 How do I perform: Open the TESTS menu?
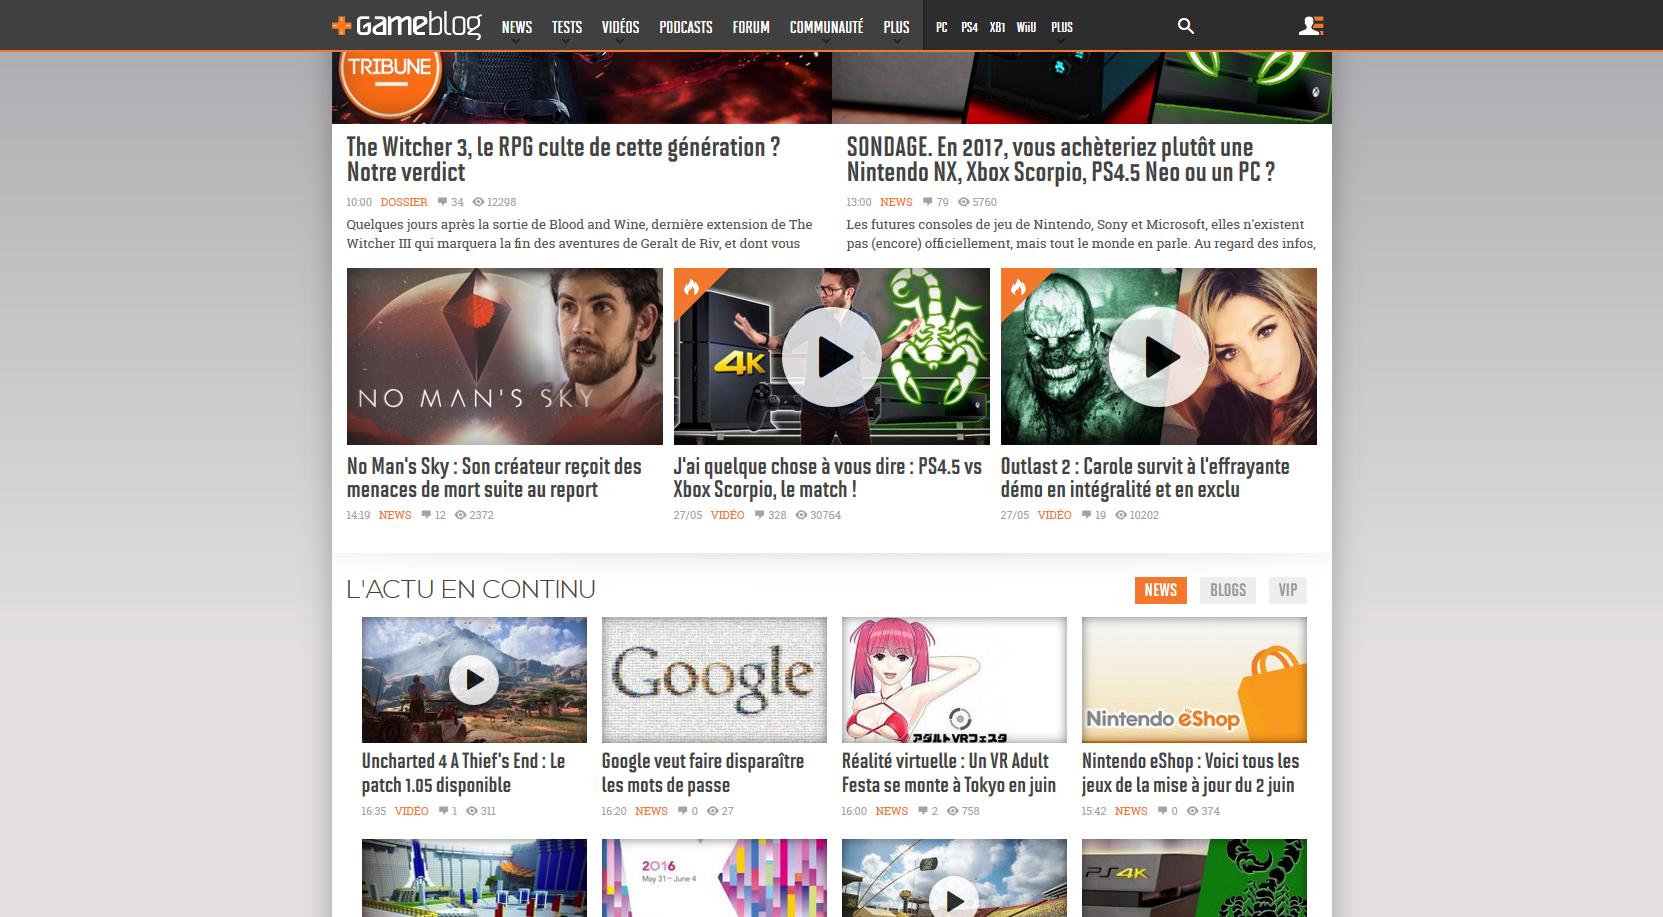click(567, 27)
